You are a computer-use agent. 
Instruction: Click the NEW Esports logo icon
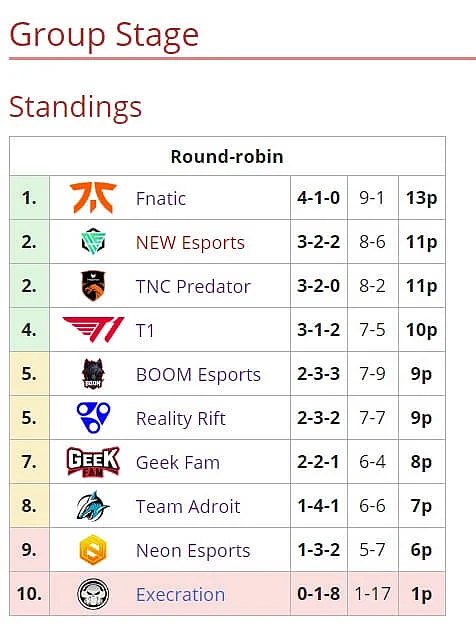[x=93, y=241]
